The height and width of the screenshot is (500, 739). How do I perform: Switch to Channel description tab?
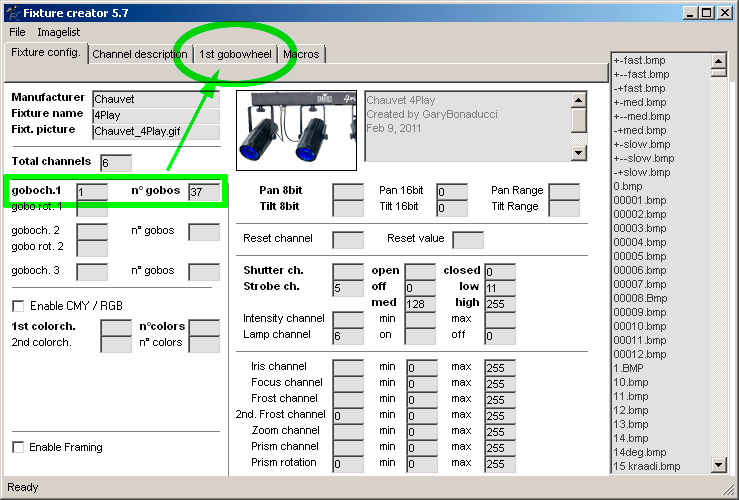coord(140,54)
